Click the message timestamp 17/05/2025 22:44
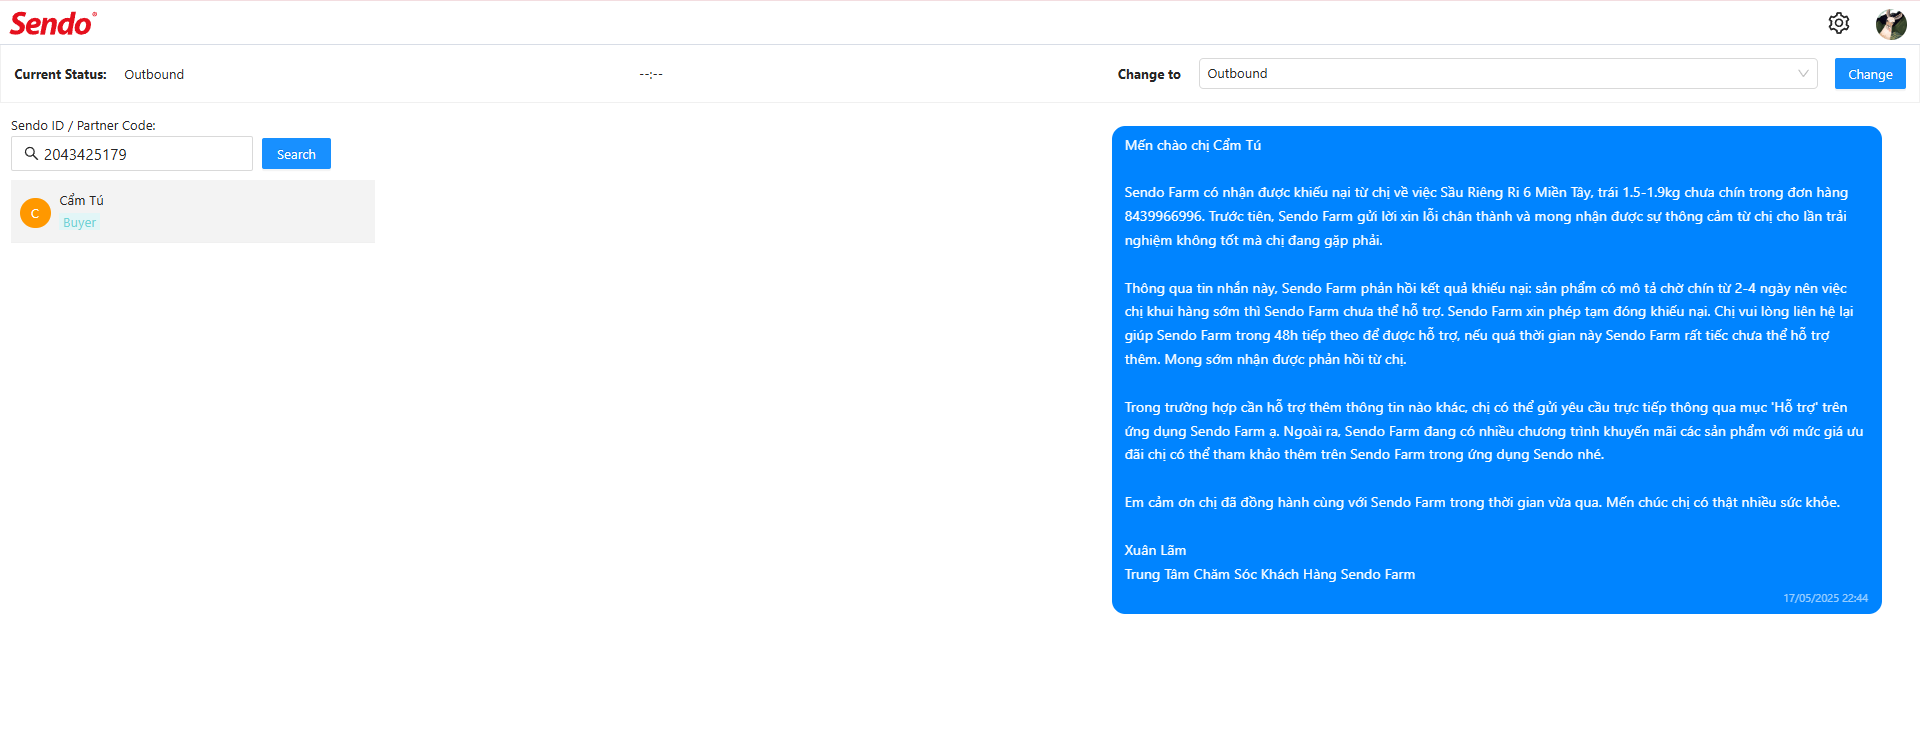 click(1825, 598)
